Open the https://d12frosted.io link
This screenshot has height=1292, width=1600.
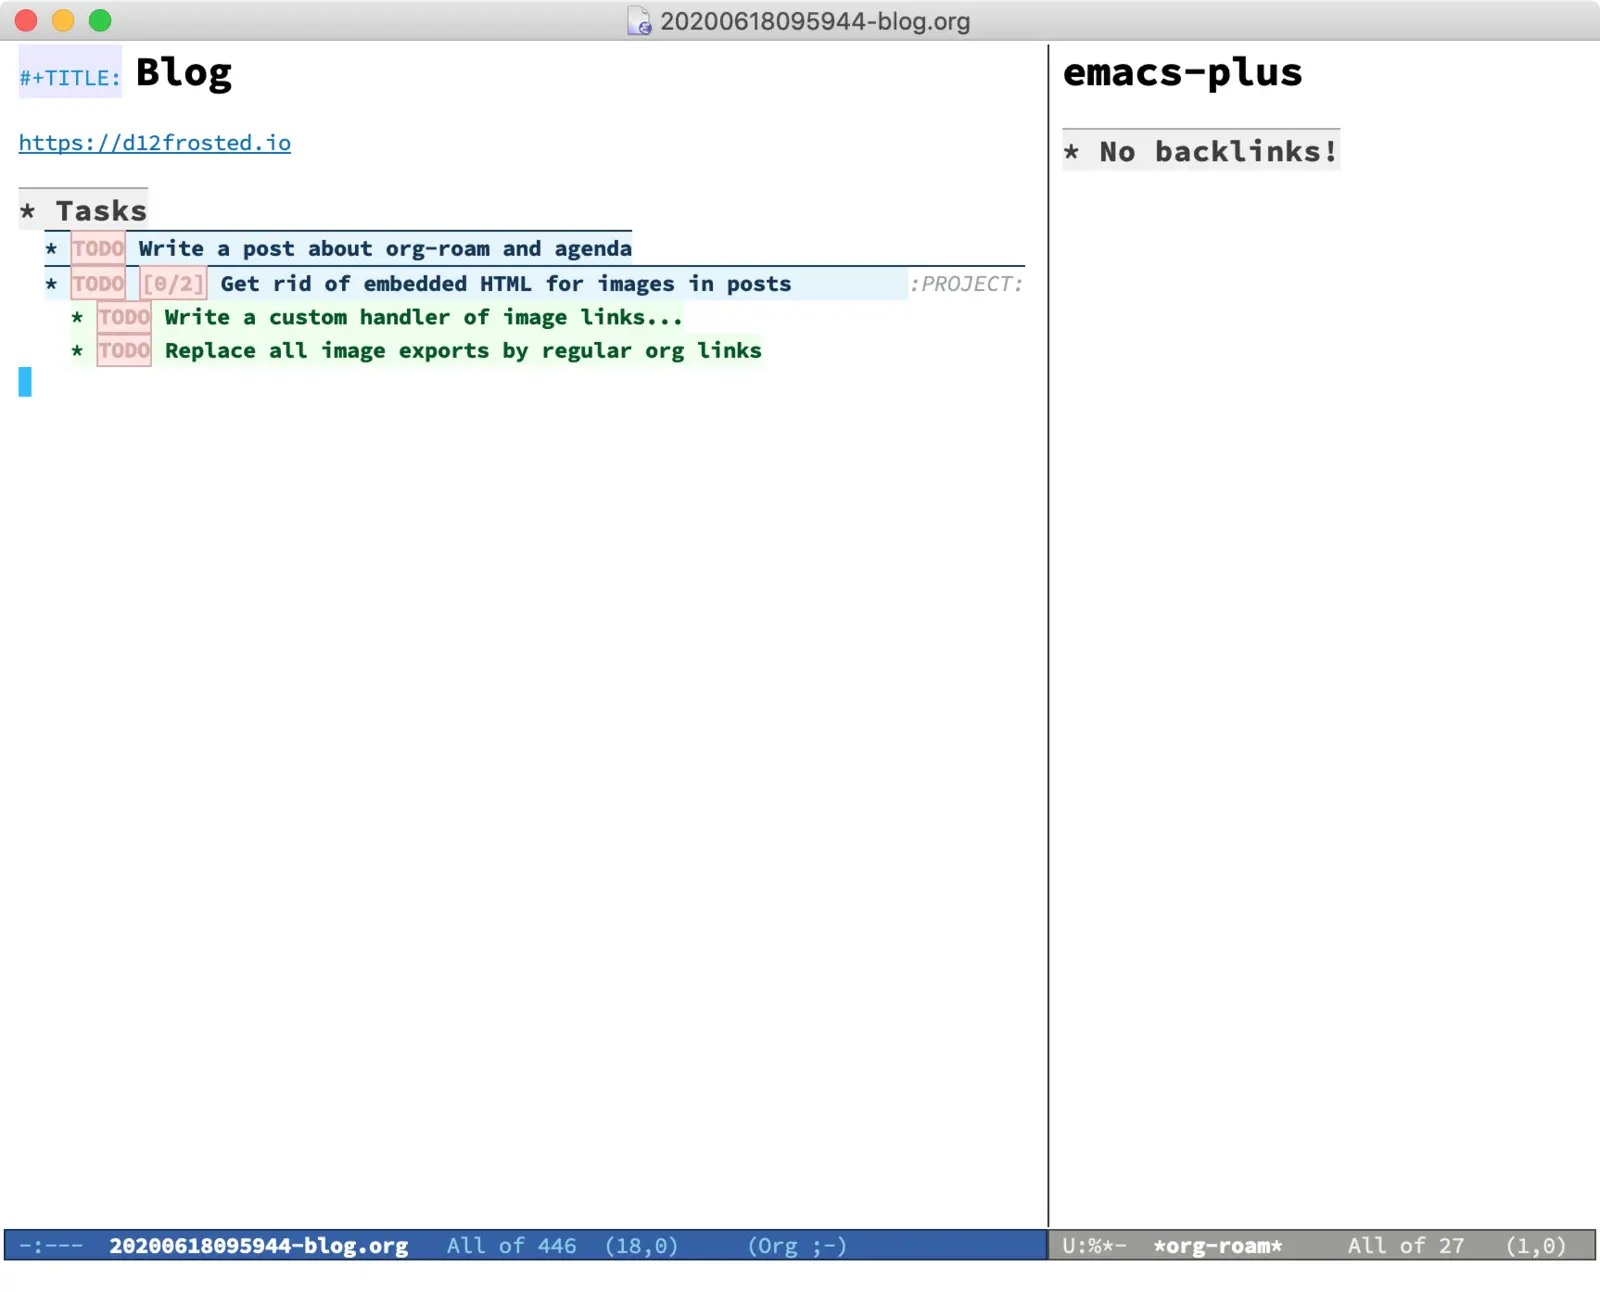155,143
